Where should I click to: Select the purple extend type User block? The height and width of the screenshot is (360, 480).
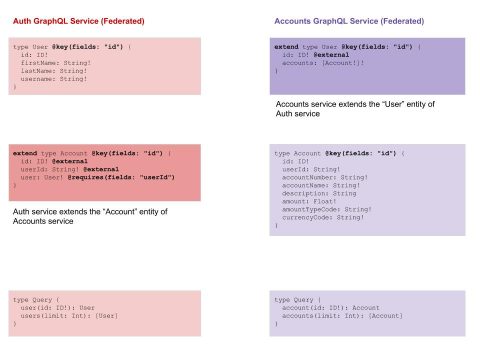tap(367, 66)
